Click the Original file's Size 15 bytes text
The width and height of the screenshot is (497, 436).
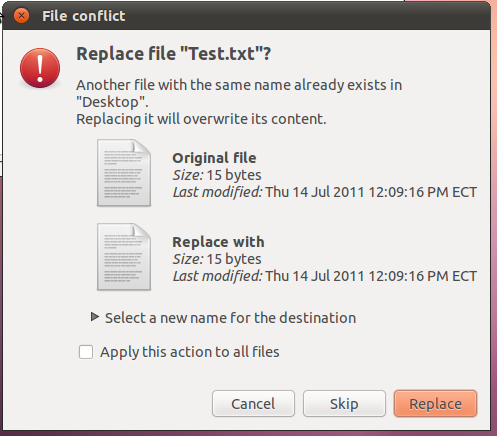pyautogui.click(x=217, y=175)
